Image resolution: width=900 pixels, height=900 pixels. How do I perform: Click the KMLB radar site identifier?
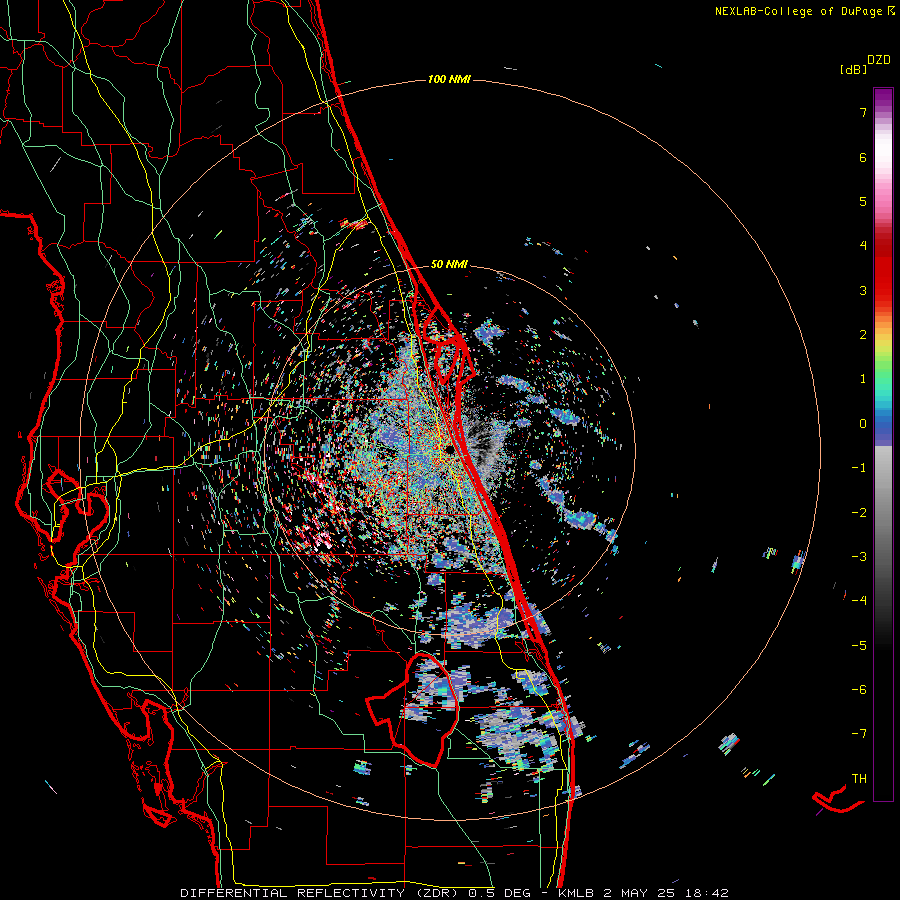(575, 893)
